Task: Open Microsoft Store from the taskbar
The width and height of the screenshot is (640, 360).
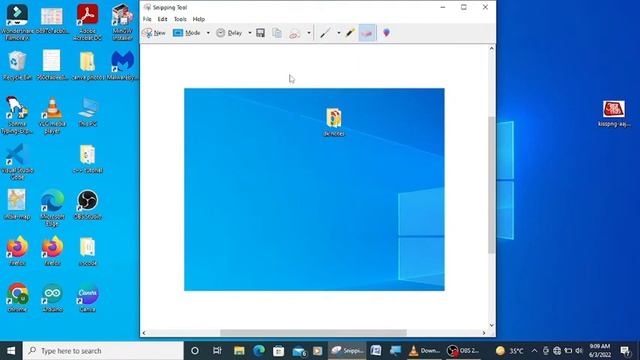Action: point(278,351)
